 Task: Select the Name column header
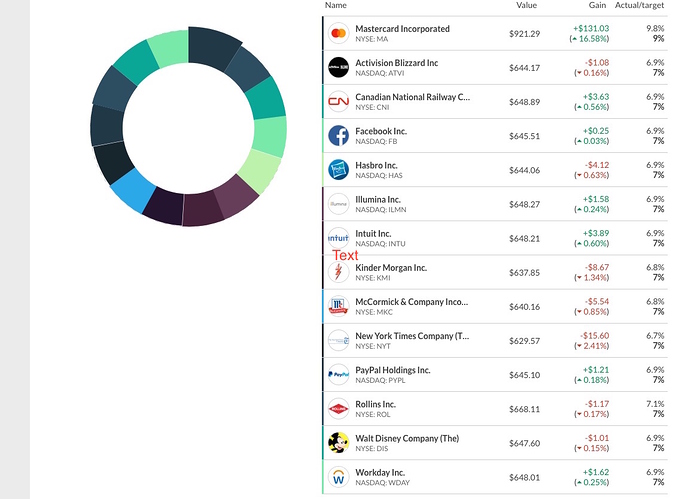coord(336,5)
